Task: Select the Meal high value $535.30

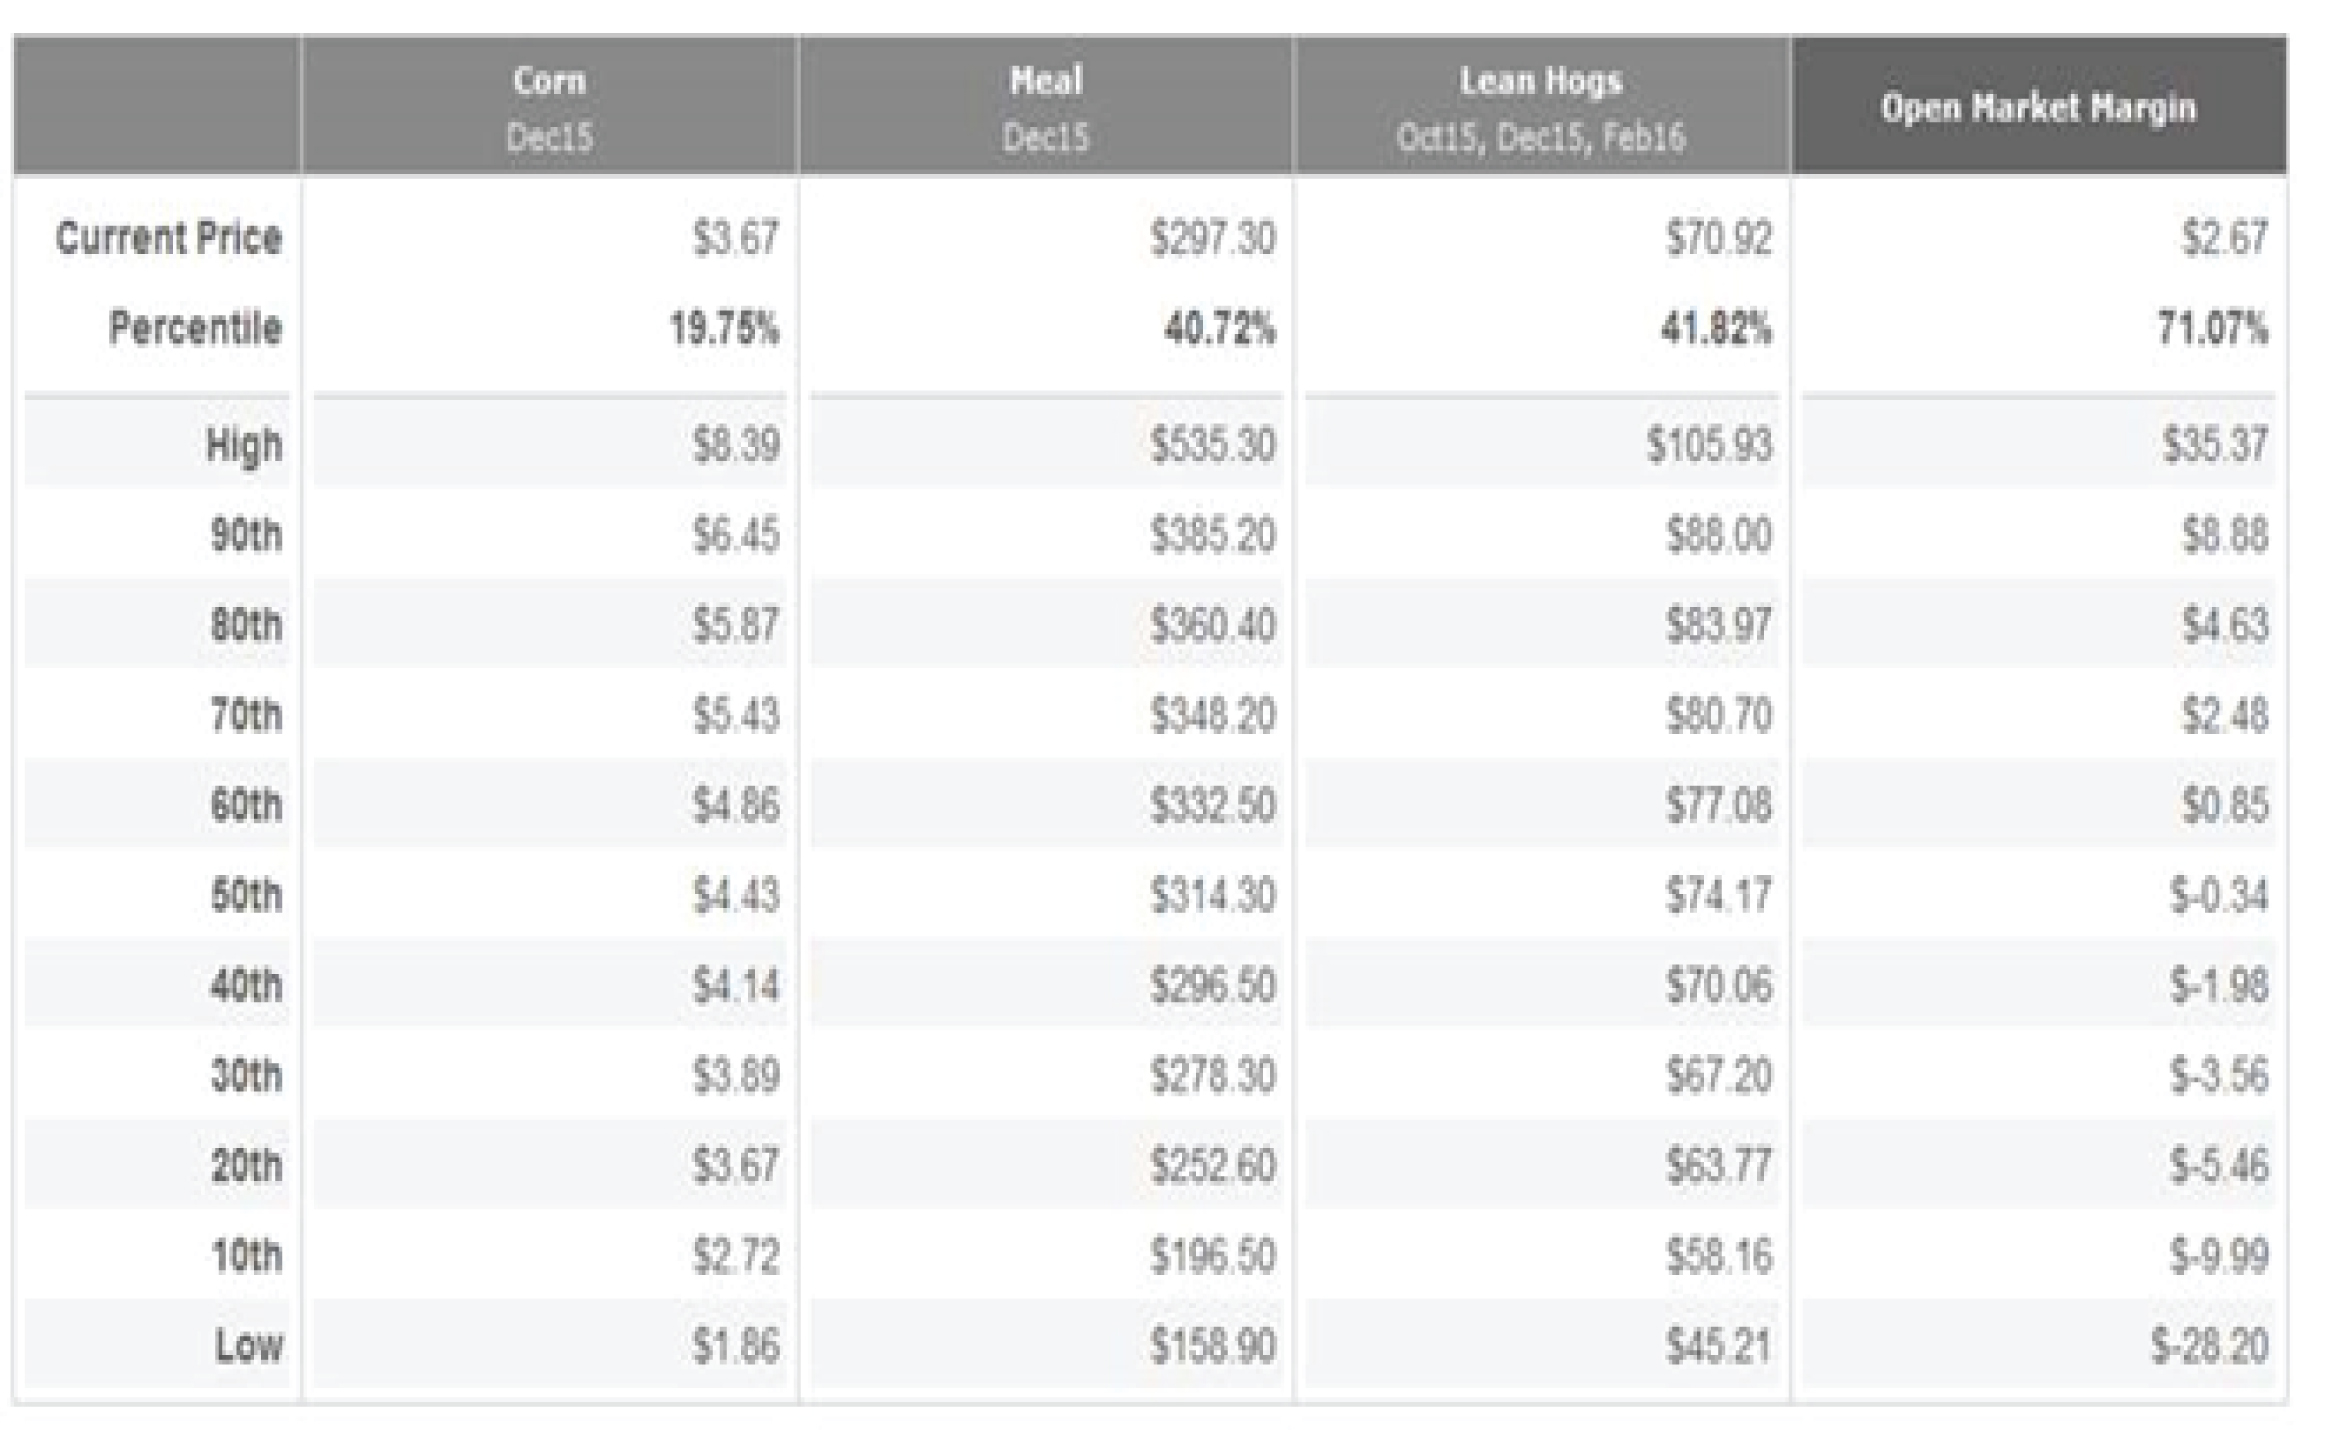Action: (1212, 445)
